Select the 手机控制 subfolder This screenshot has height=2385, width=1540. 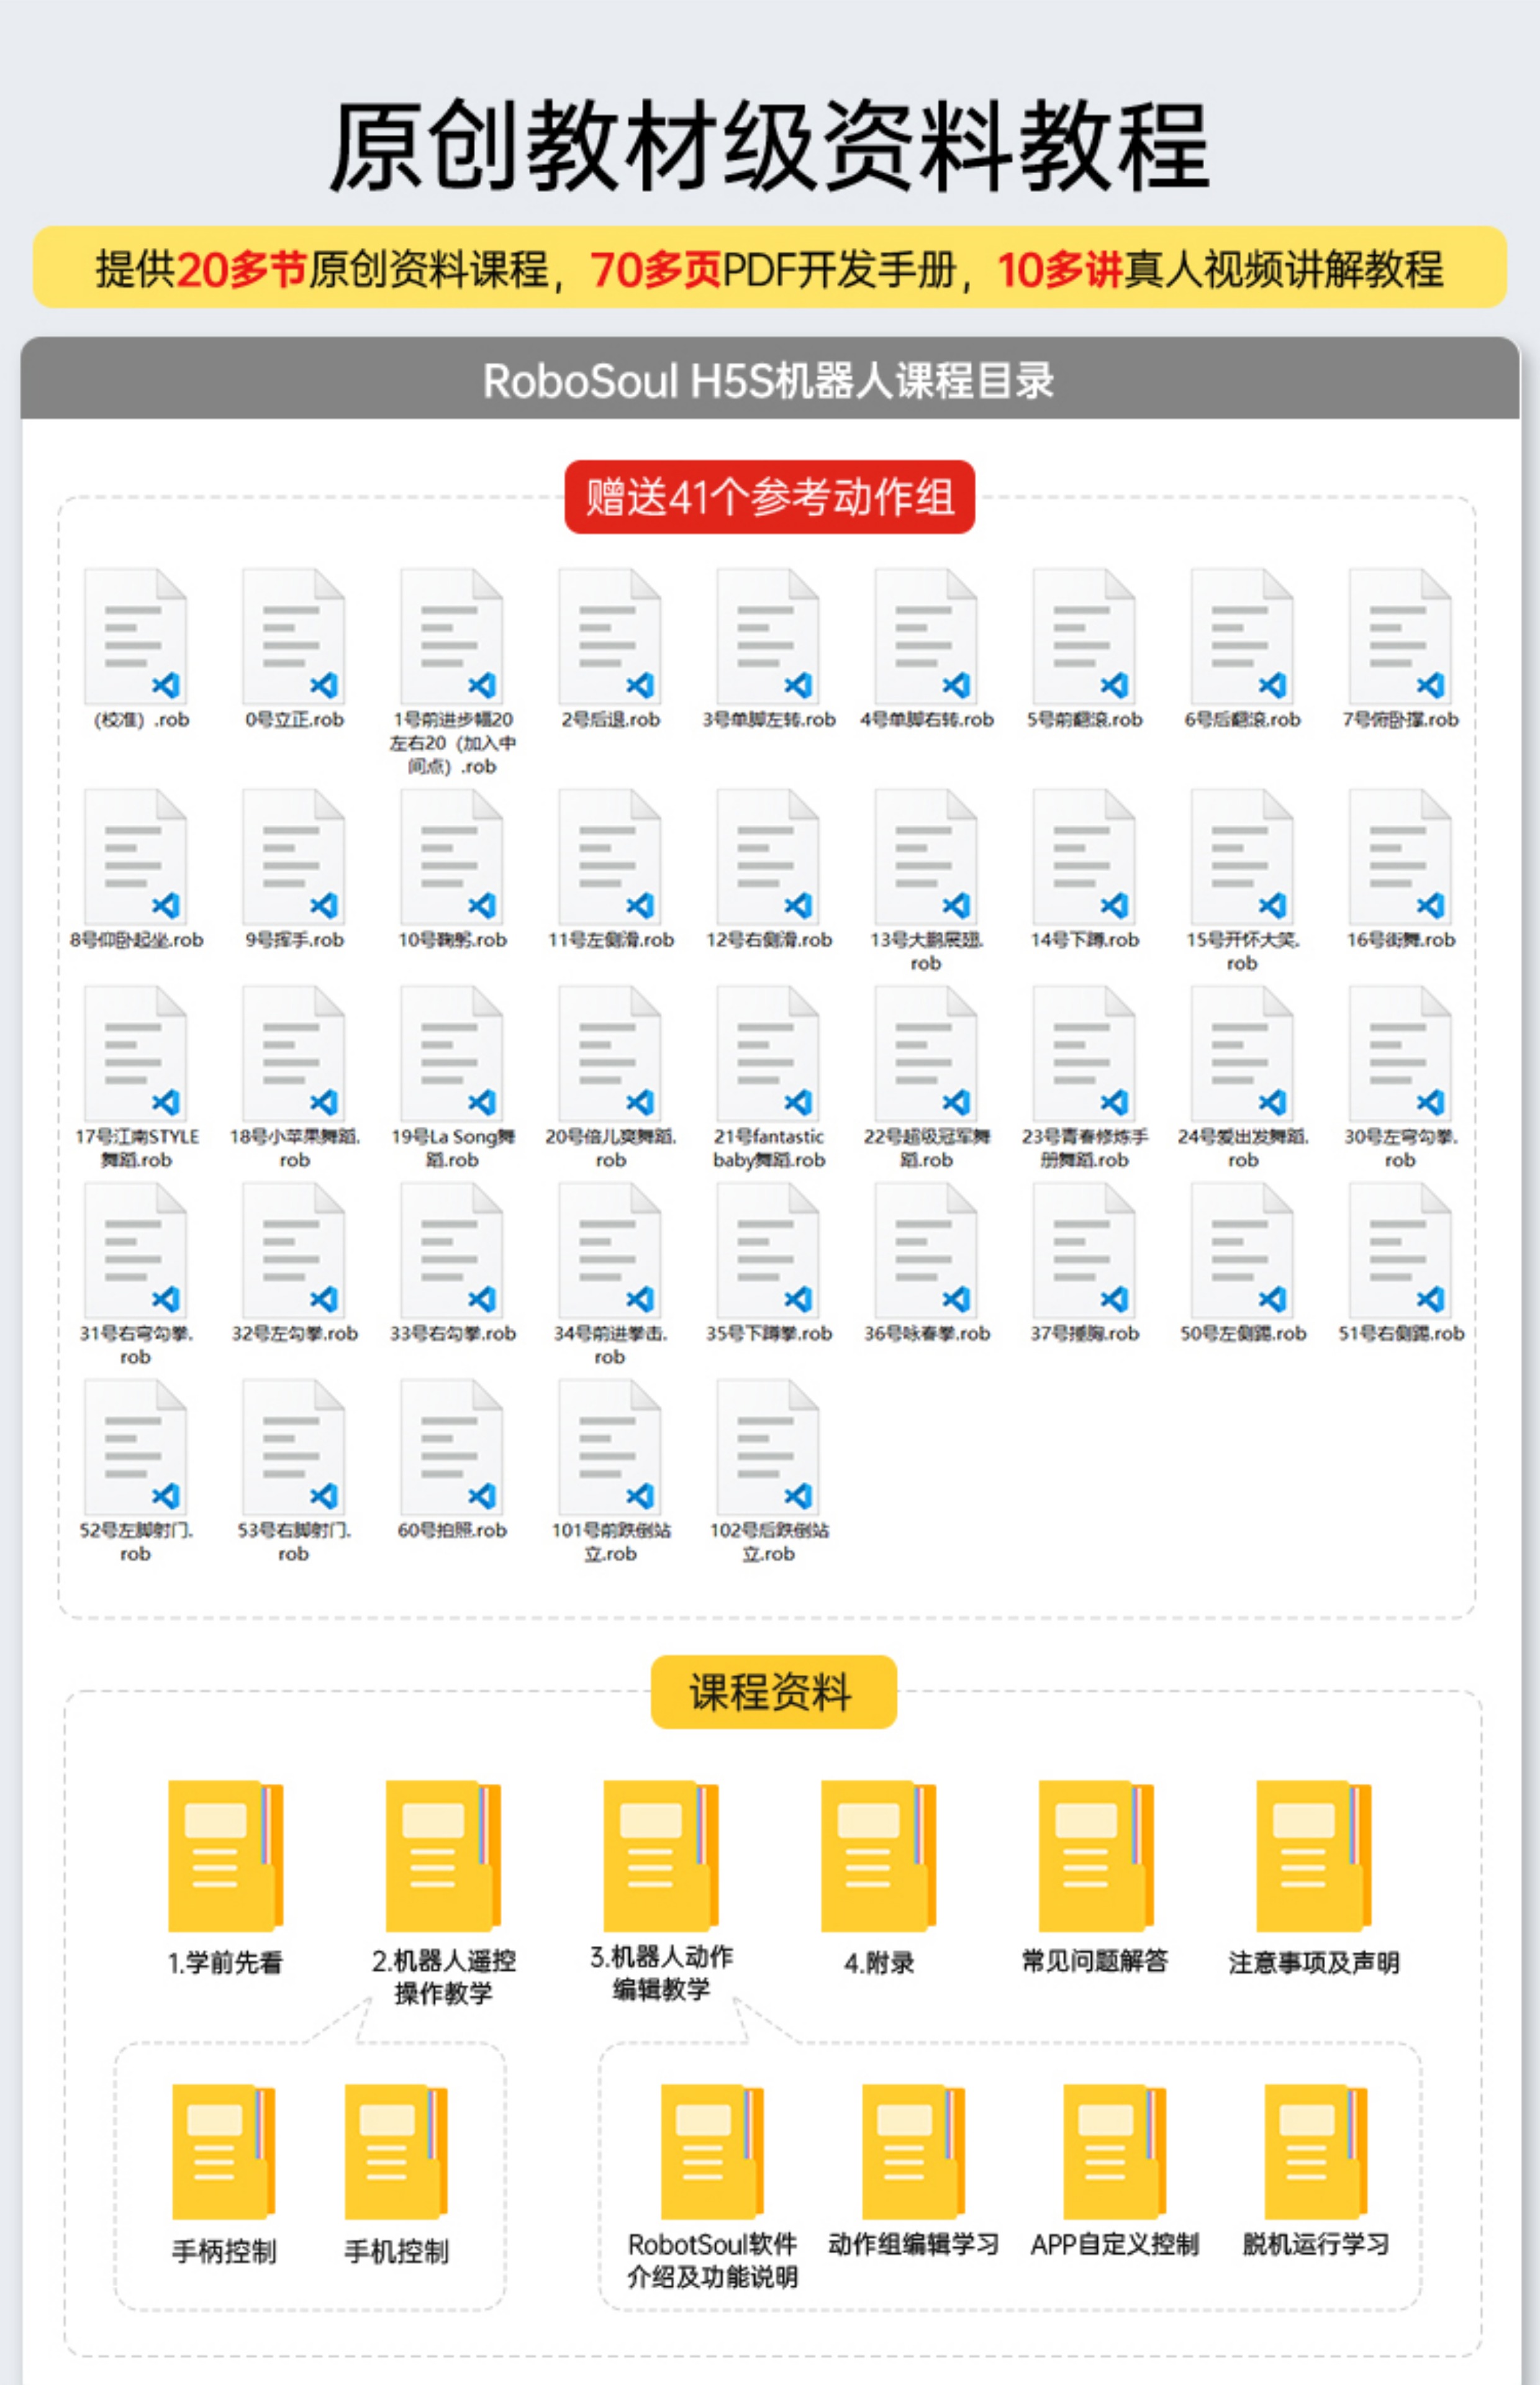[396, 2151]
